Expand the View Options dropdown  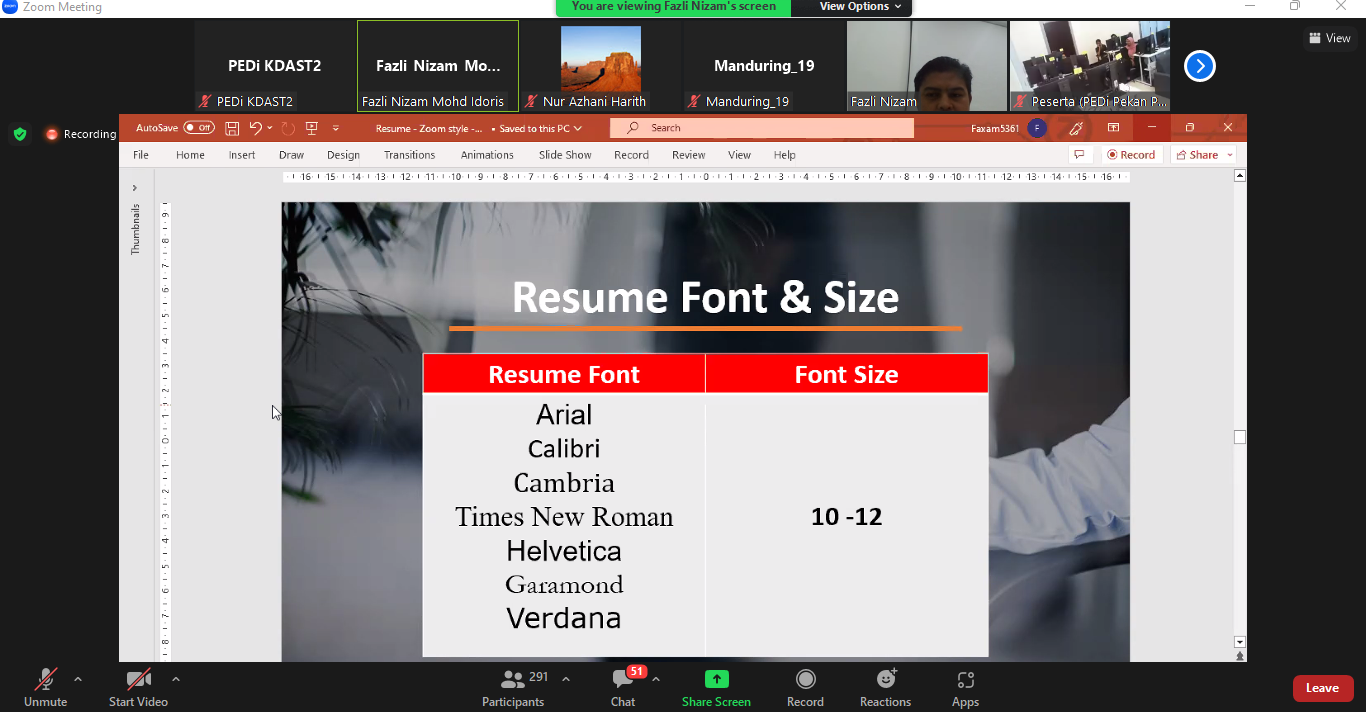(x=860, y=7)
